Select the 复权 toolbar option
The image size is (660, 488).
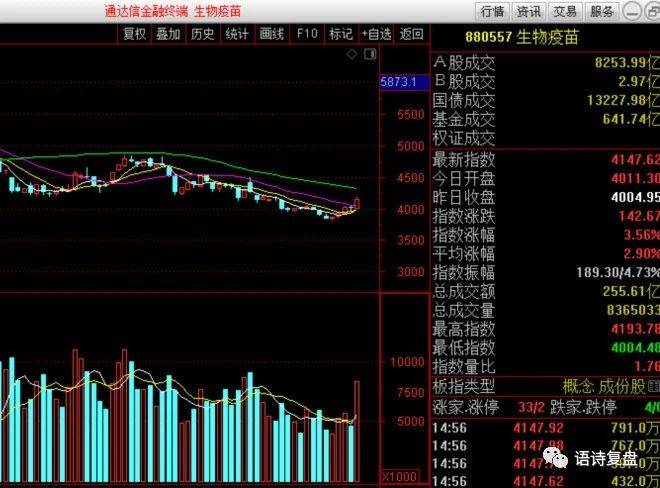[x=135, y=34]
